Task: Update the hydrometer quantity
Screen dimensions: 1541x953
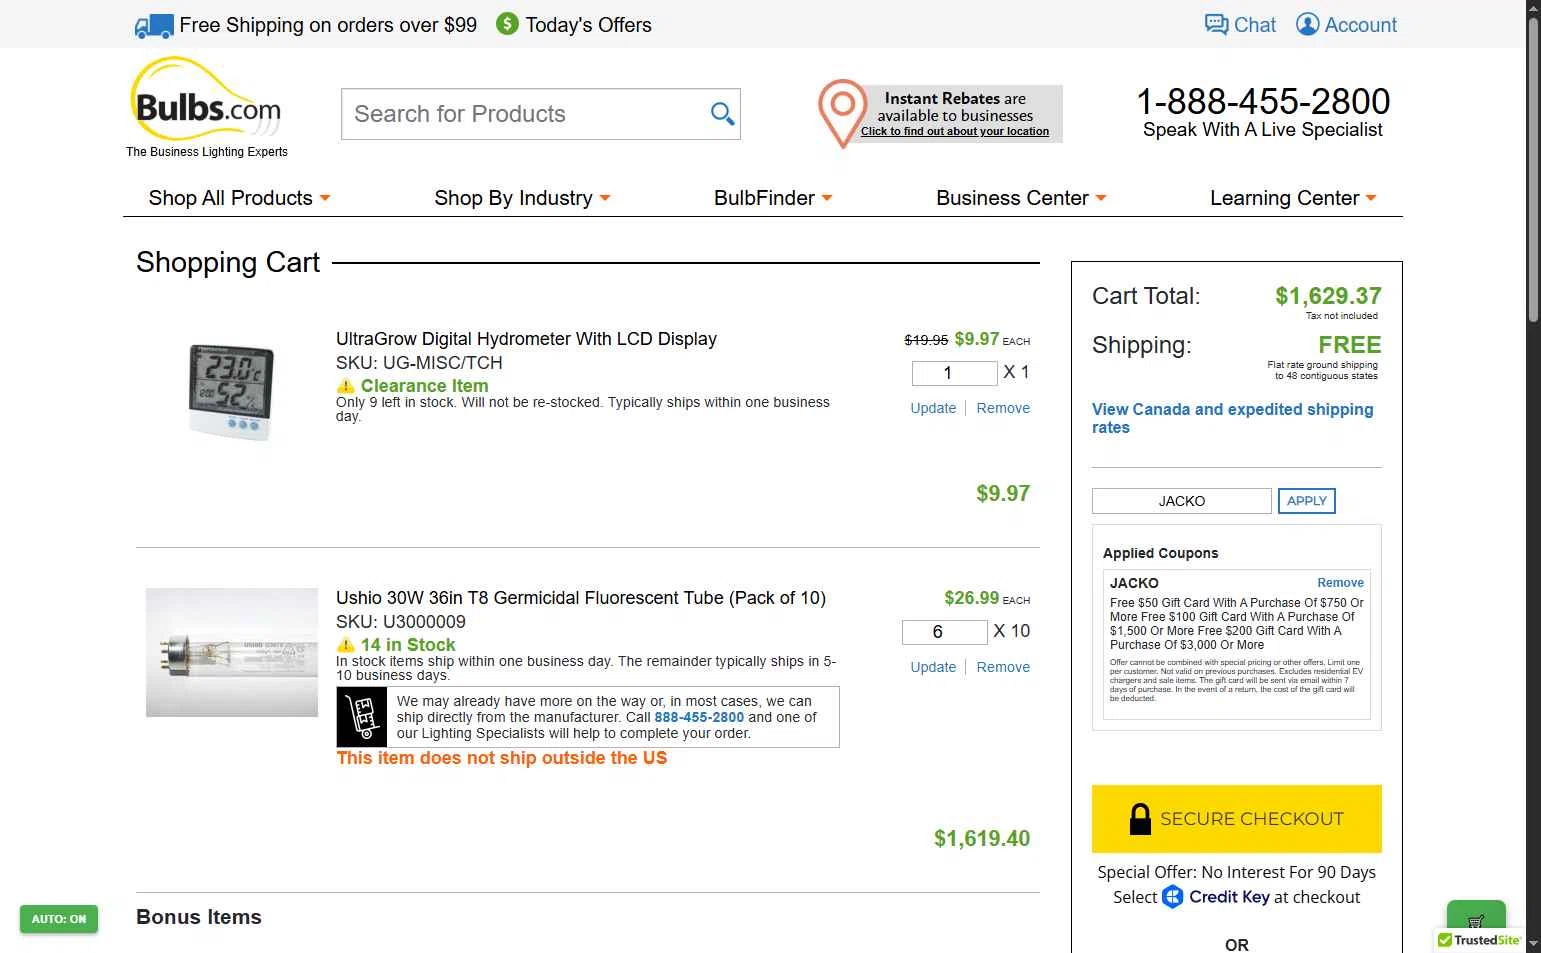Action: point(933,408)
